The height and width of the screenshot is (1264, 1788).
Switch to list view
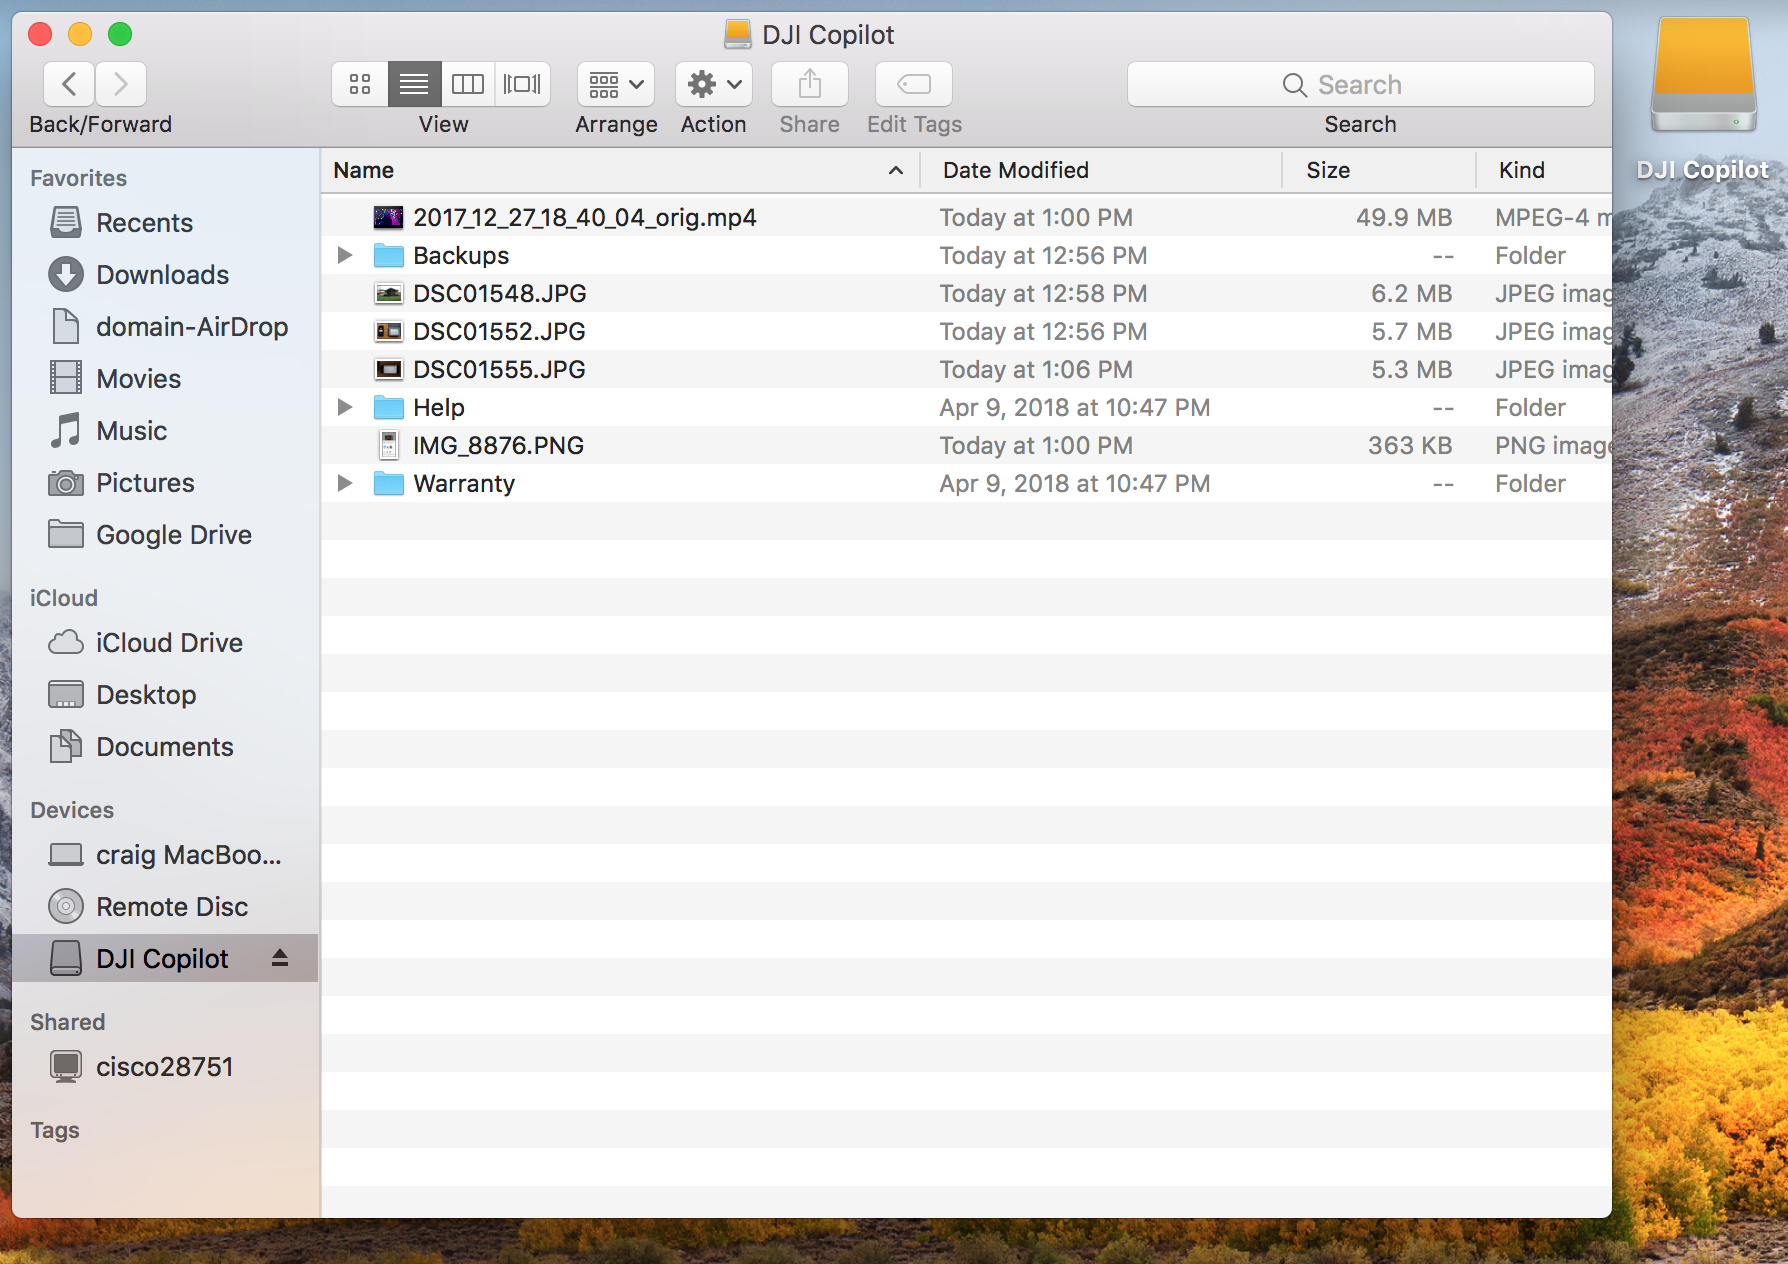point(414,84)
